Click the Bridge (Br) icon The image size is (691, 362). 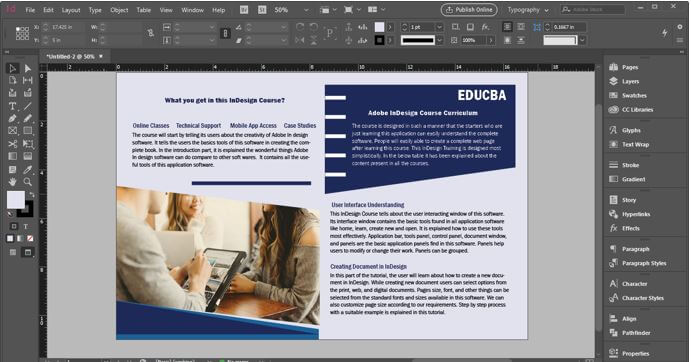point(244,10)
